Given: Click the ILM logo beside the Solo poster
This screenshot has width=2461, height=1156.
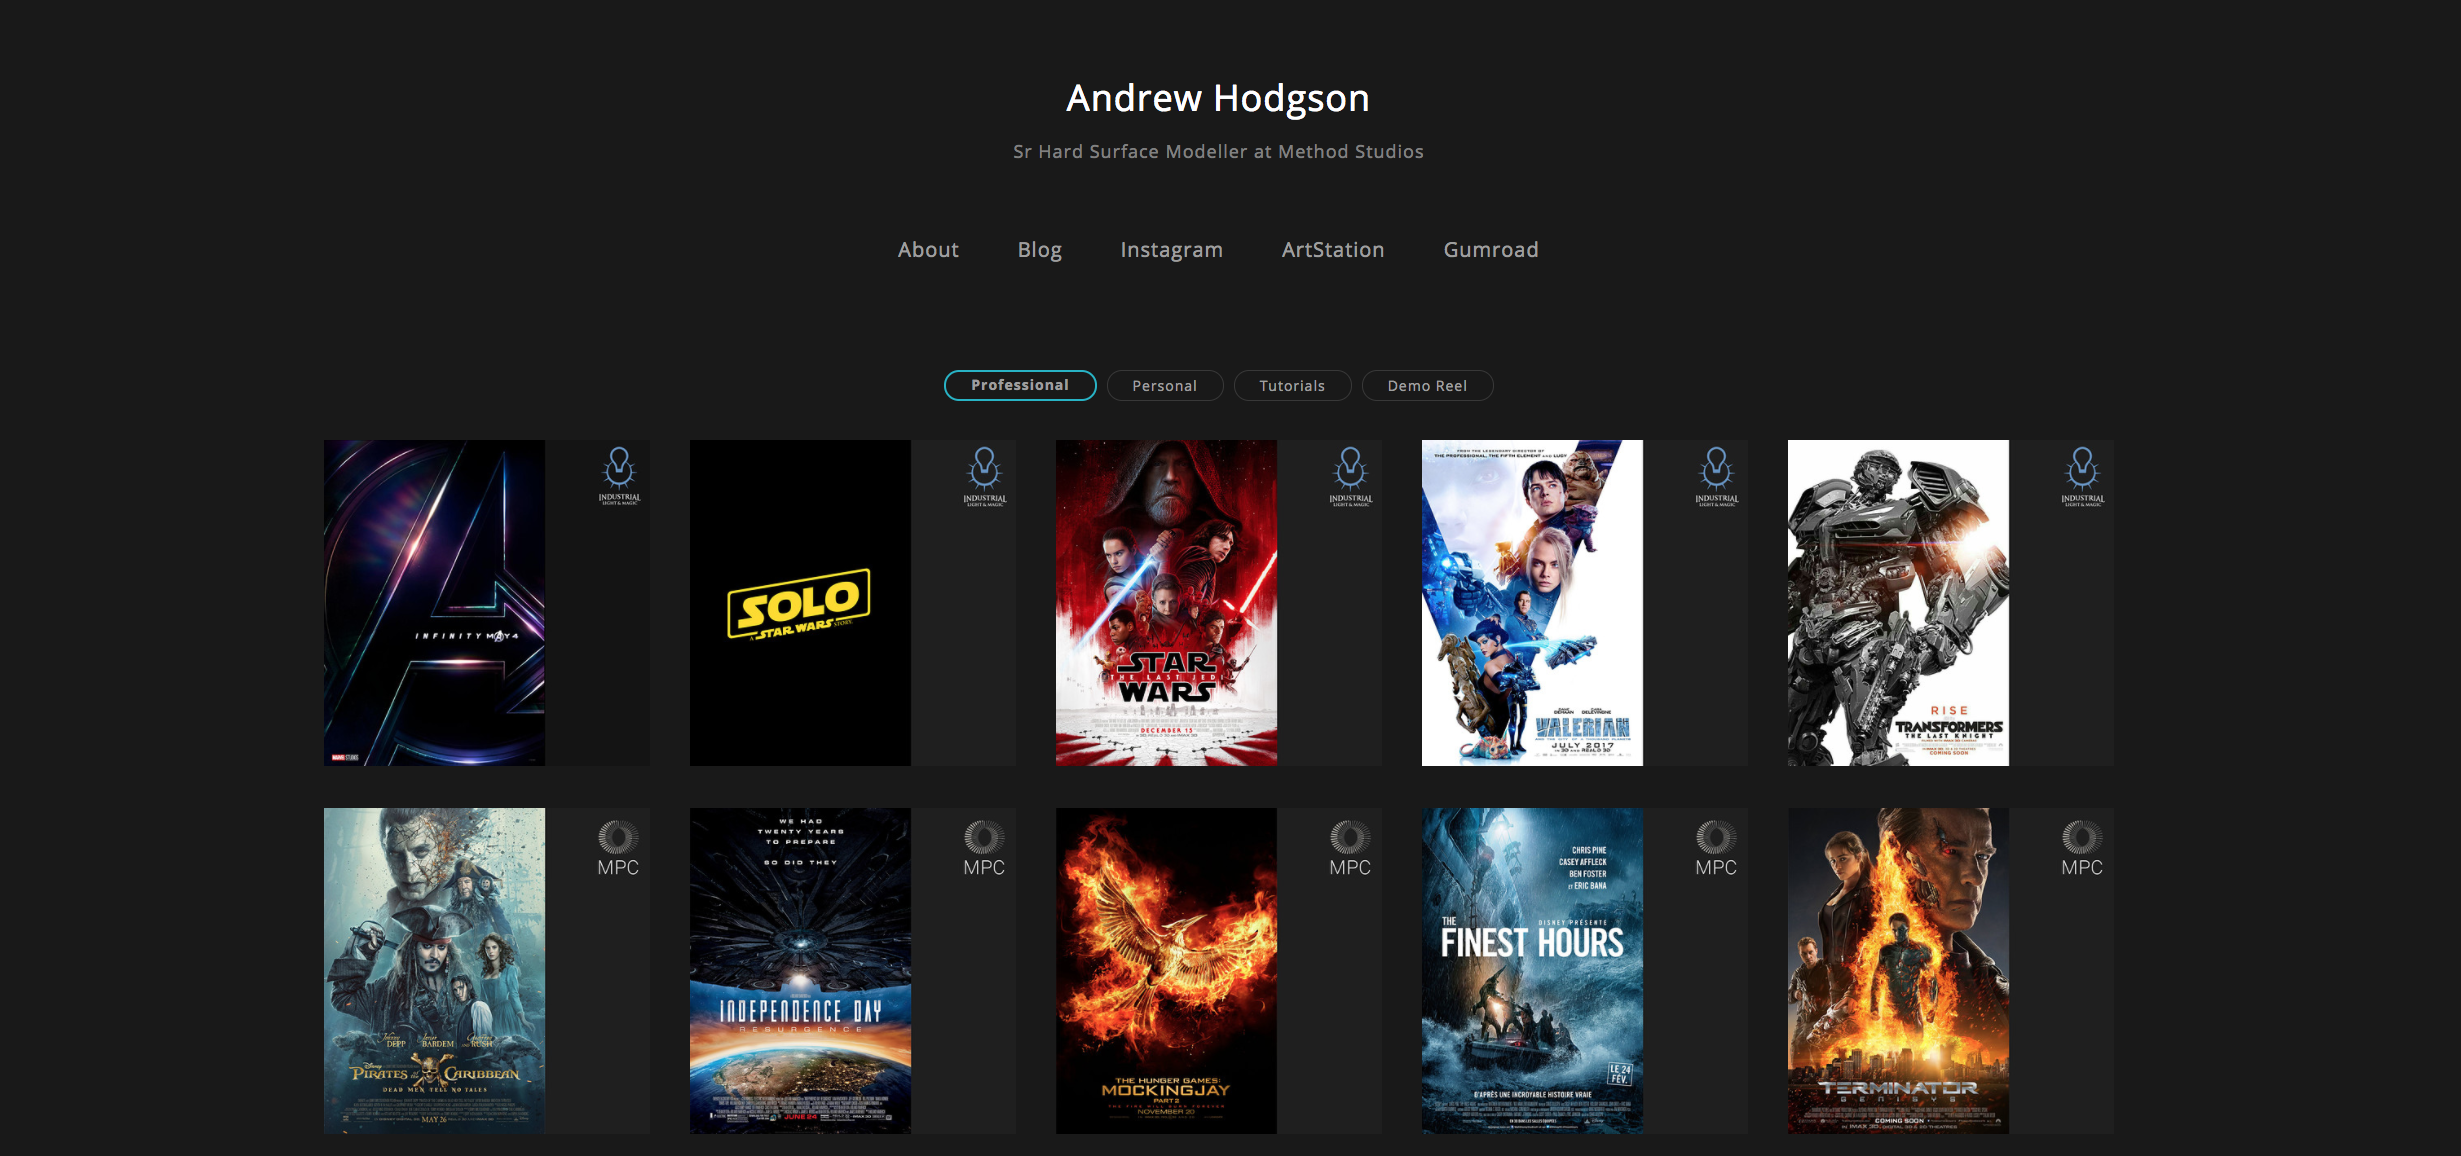Looking at the screenshot, I should [x=985, y=477].
